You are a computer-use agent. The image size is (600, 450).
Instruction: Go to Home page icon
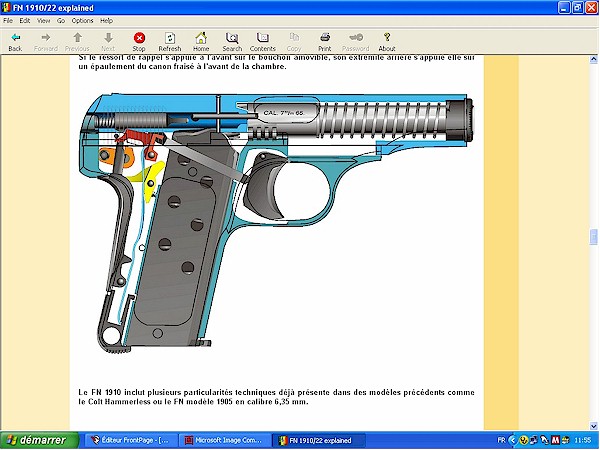click(x=201, y=38)
